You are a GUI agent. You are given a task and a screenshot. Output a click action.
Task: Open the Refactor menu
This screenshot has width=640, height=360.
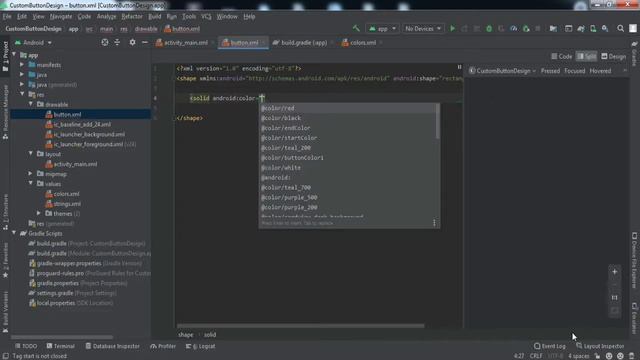(x=132, y=16)
